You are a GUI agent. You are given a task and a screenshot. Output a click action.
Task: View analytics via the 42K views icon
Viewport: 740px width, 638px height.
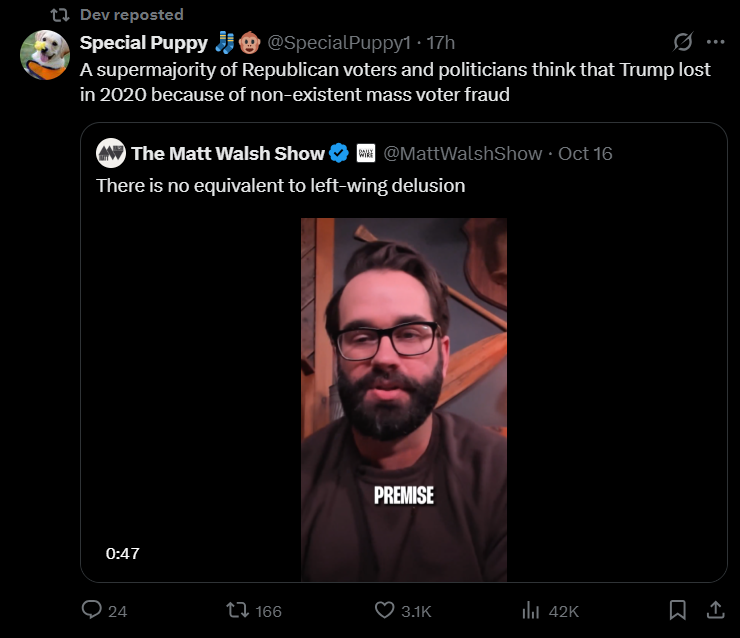(x=530, y=610)
